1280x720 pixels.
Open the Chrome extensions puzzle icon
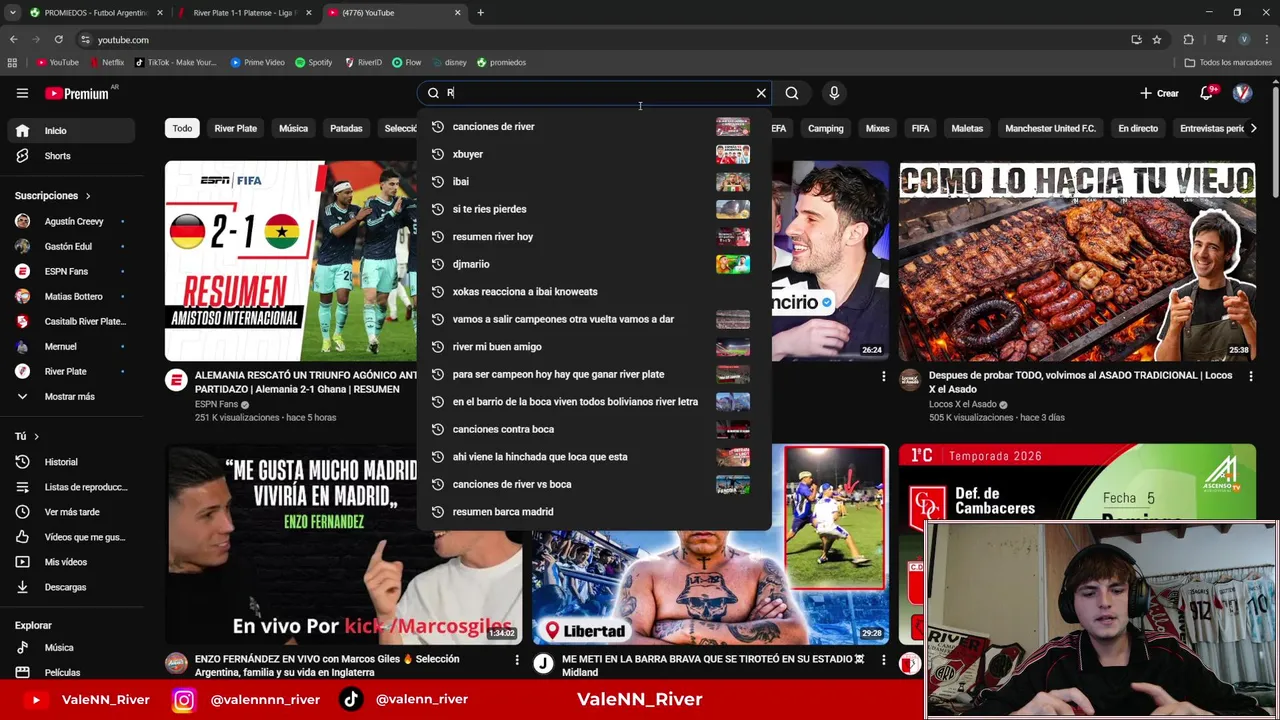pos(1188,40)
